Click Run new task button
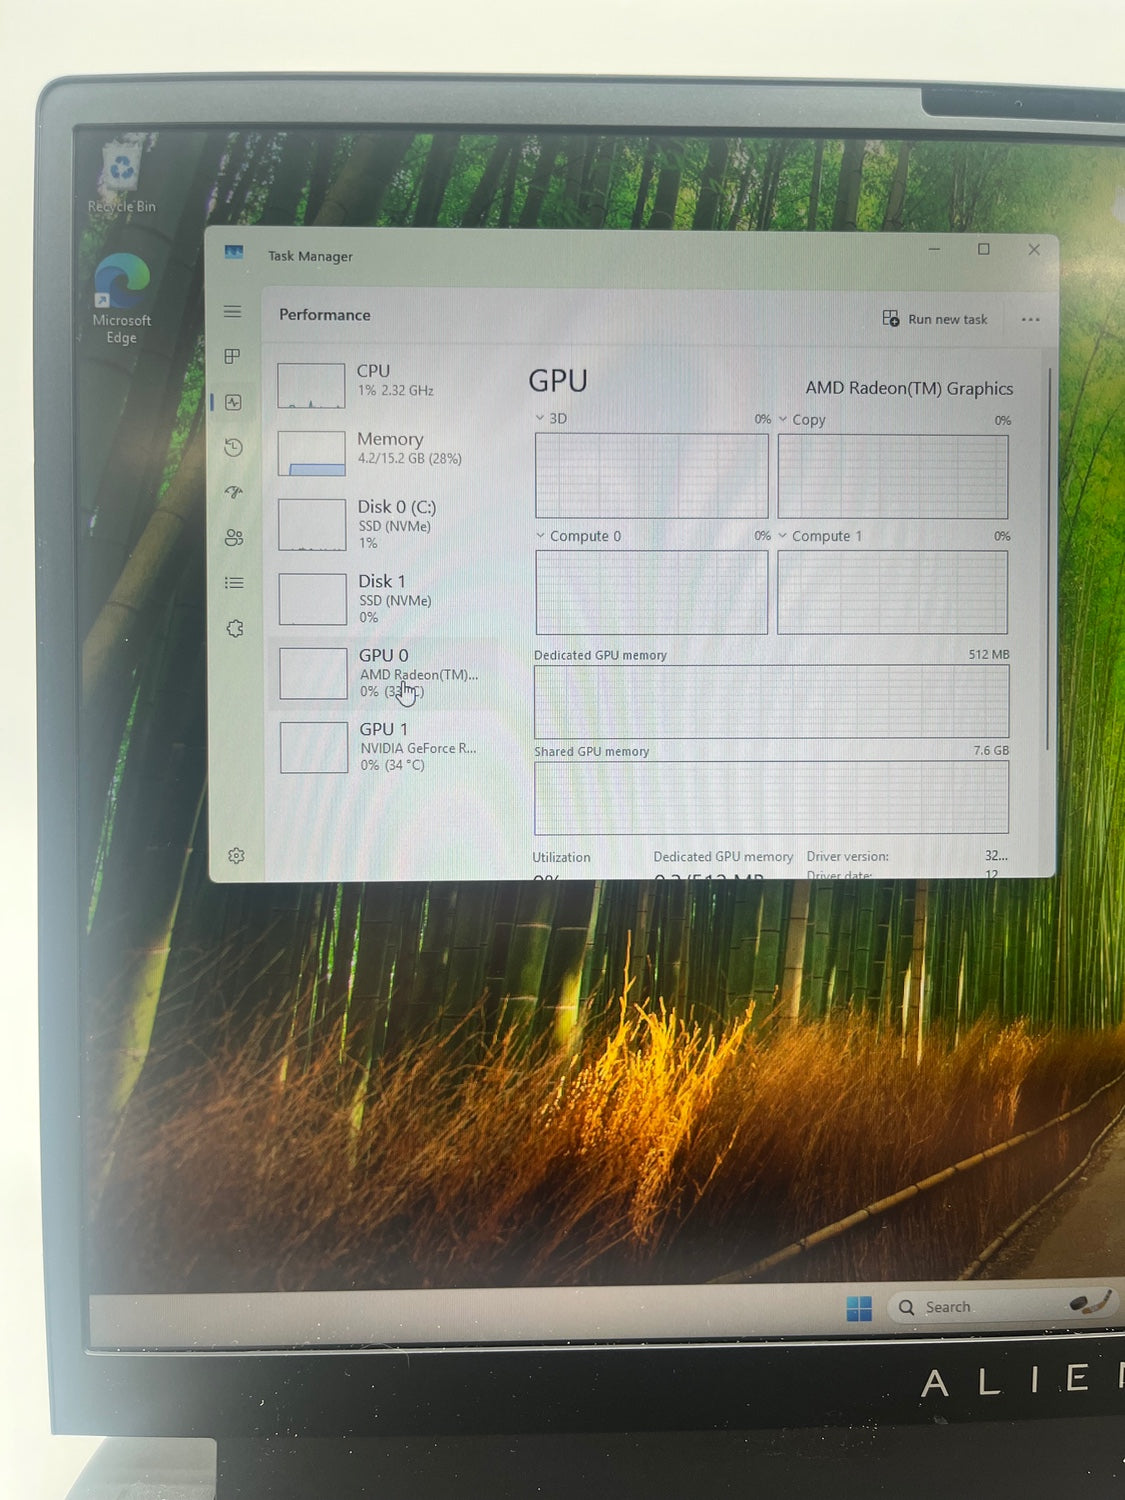1125x1500 pixels. [935, 319]
